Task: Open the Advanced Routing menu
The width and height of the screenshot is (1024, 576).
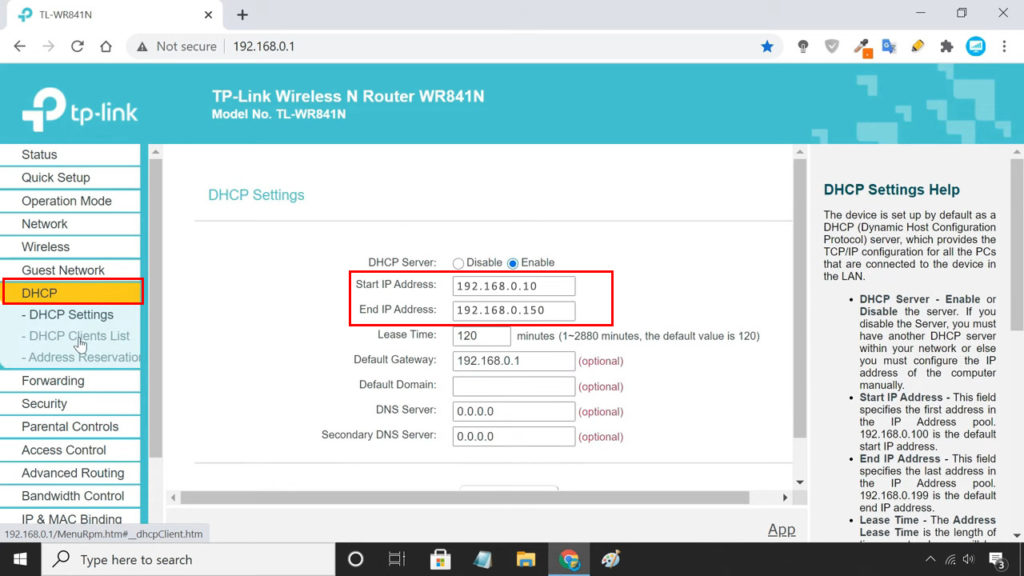Action: pos(70,473)
